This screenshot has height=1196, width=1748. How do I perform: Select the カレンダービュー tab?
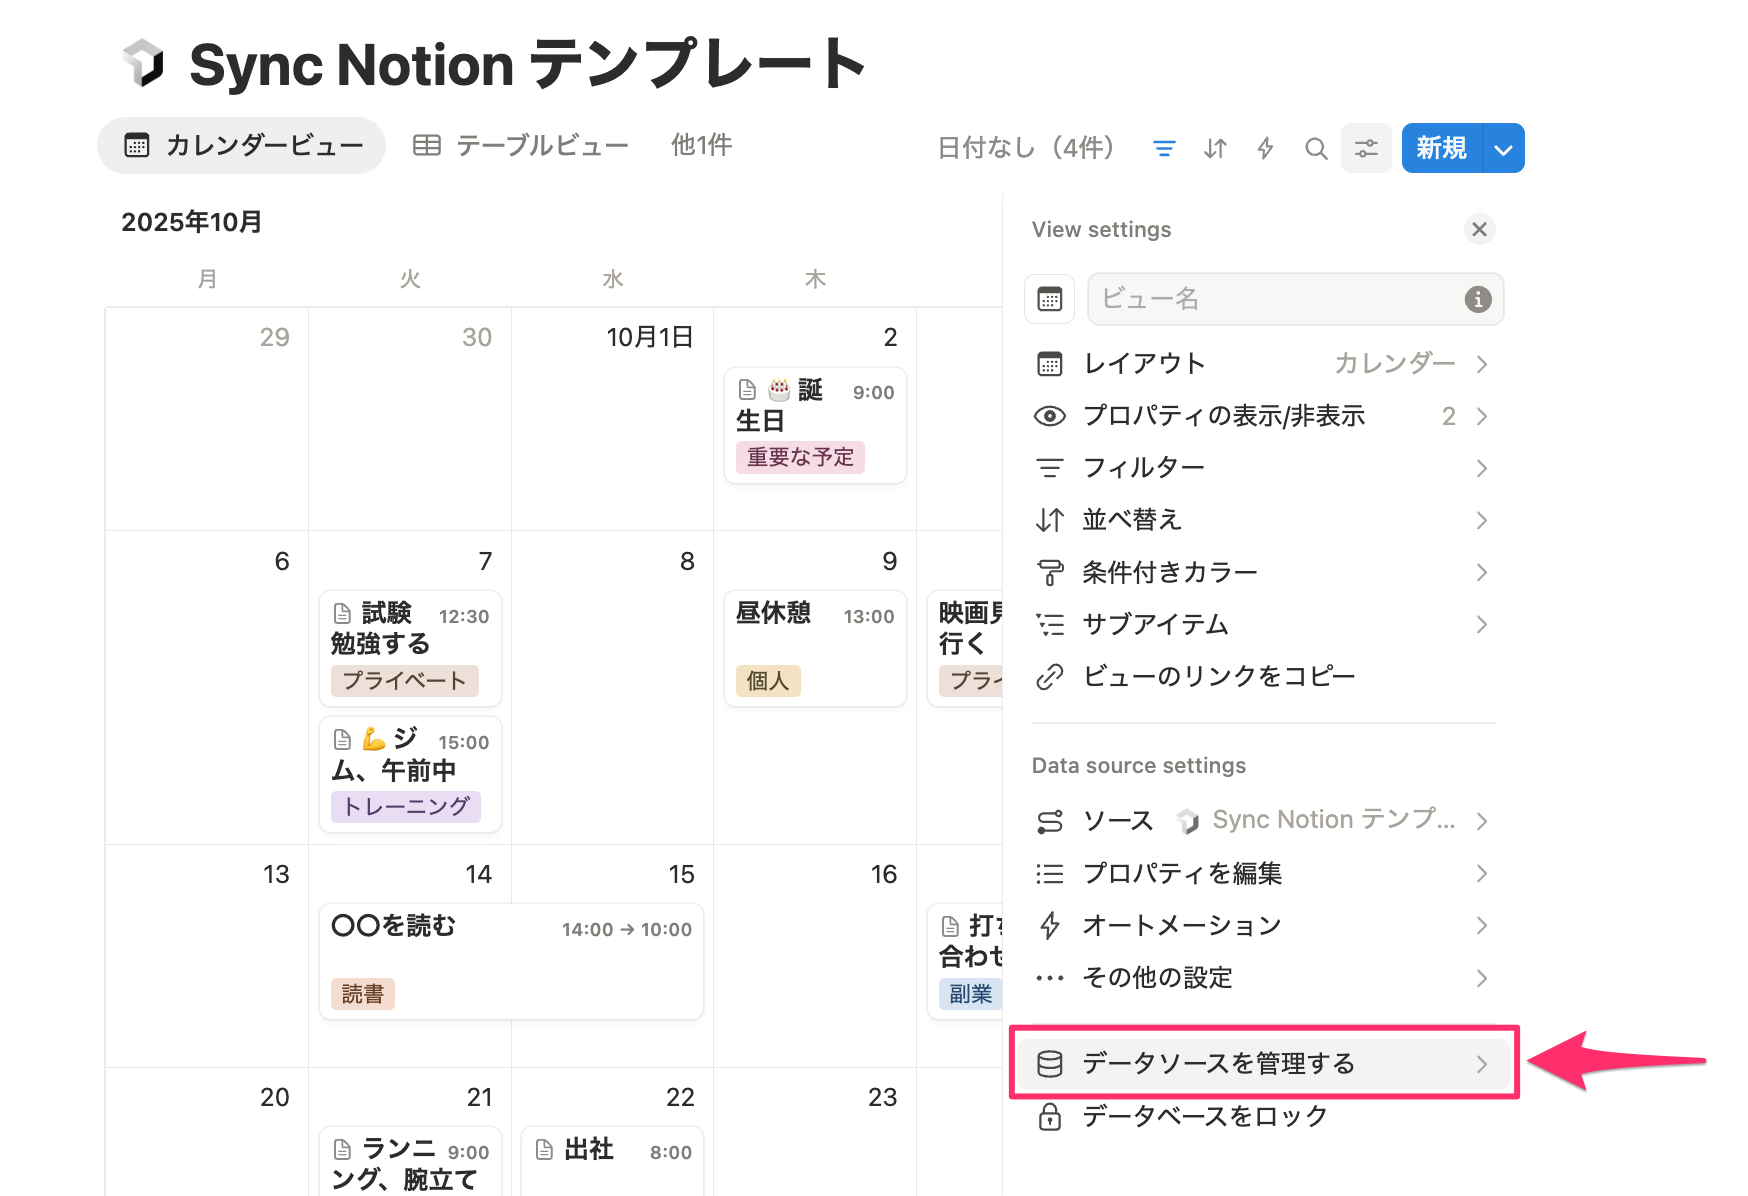242,146
